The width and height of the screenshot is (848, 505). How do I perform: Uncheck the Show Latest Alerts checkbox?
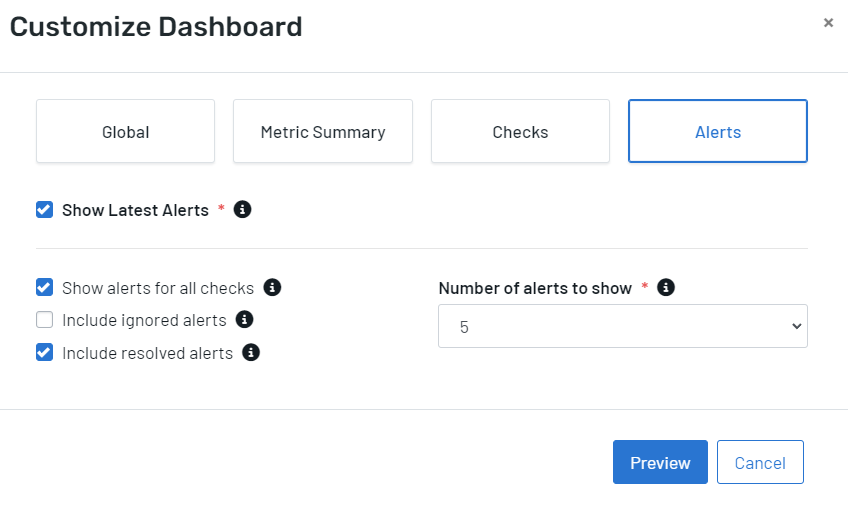44,209
